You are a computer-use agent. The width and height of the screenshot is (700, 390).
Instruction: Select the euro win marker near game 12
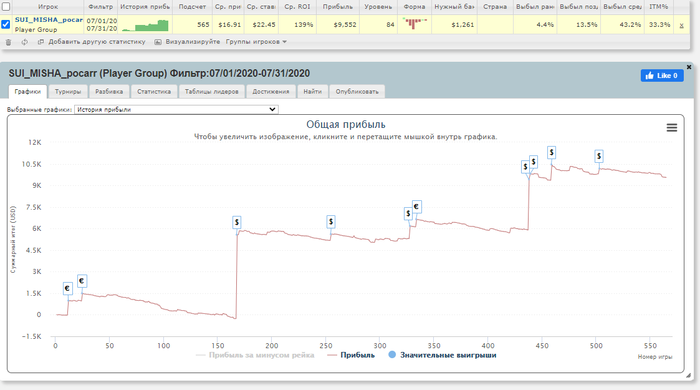(x=67, y=288)
